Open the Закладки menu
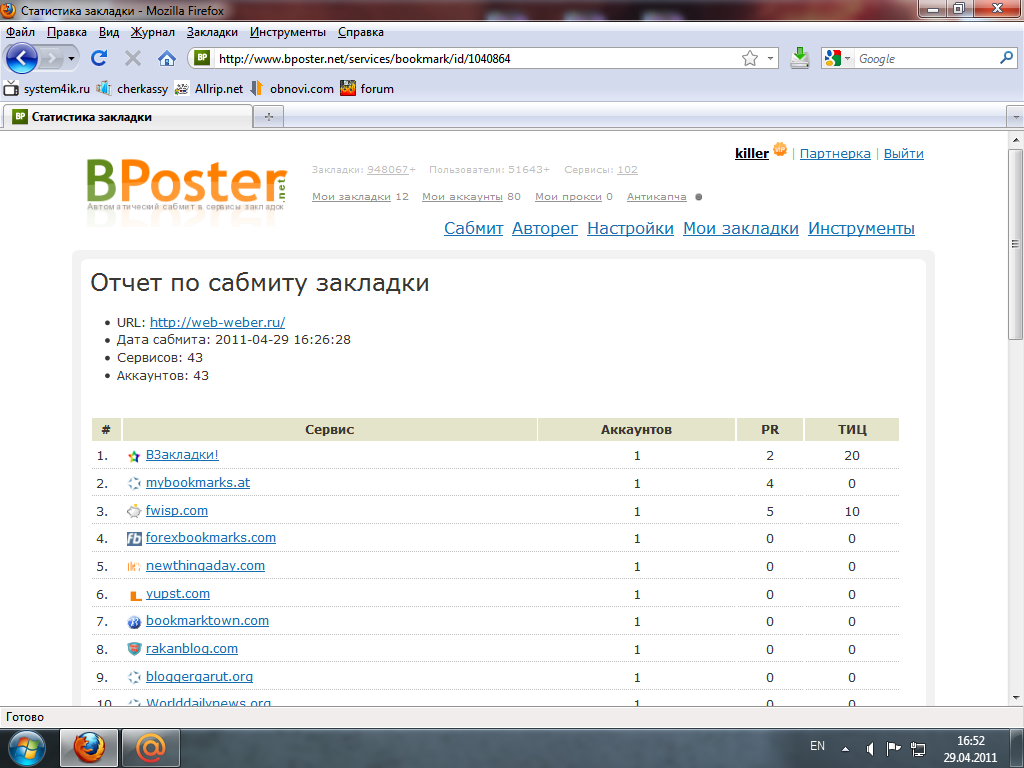The image size is (1024, 768). 212,32
